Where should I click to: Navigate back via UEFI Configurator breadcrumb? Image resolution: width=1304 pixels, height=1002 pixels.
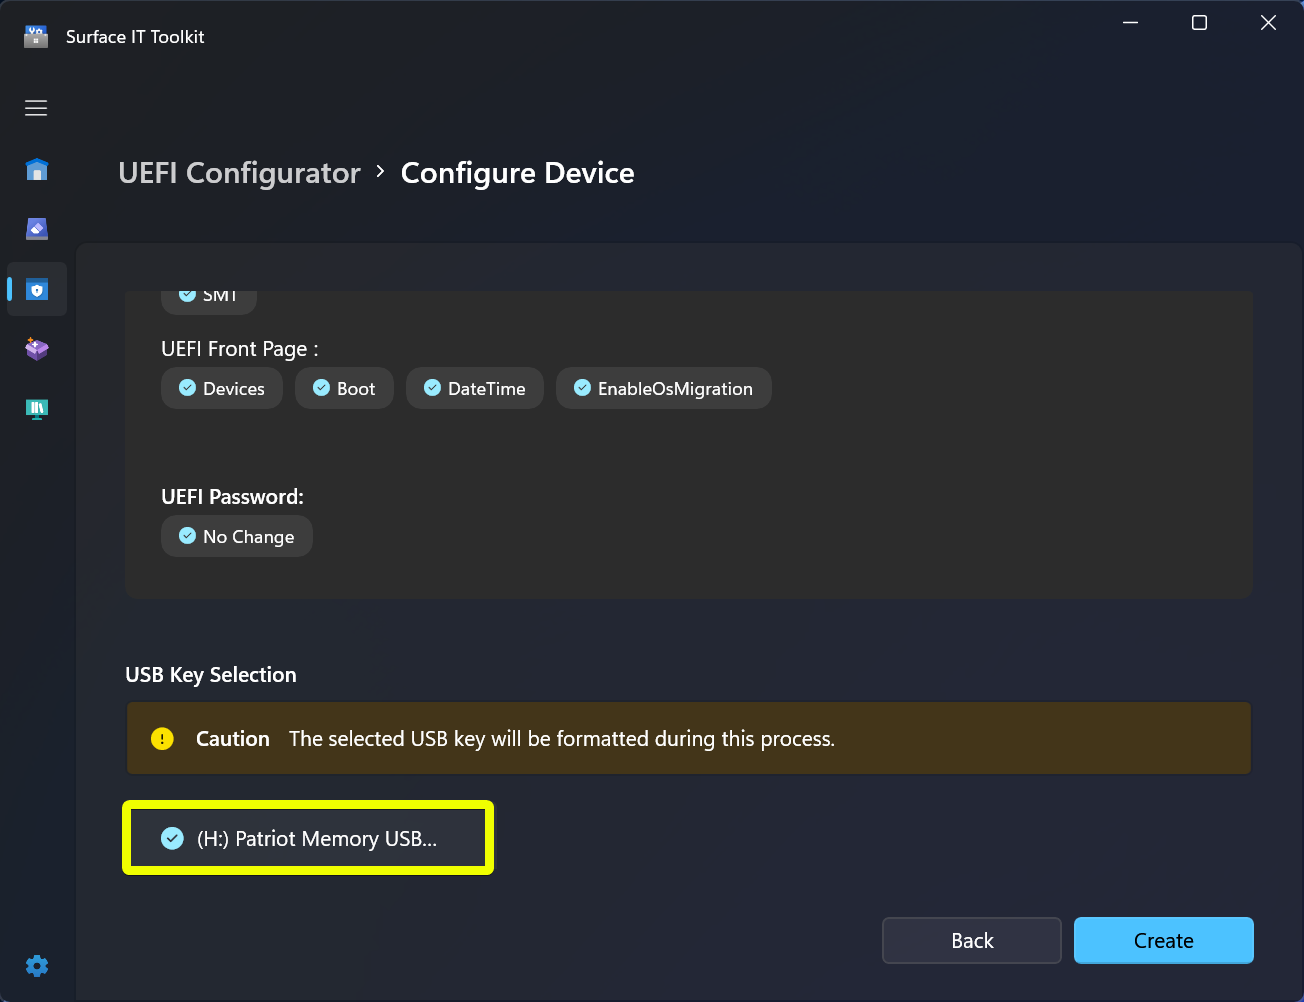239,172
